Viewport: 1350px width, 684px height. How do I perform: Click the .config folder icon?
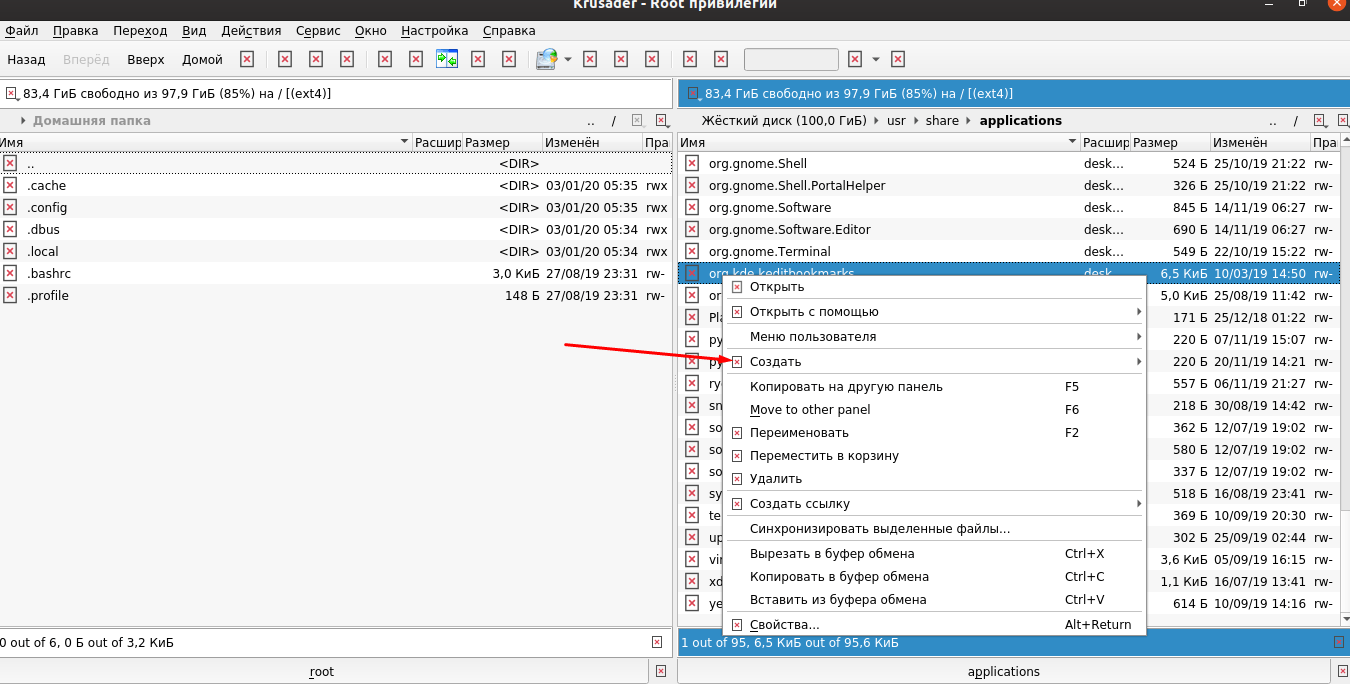(x=10, y=208)
